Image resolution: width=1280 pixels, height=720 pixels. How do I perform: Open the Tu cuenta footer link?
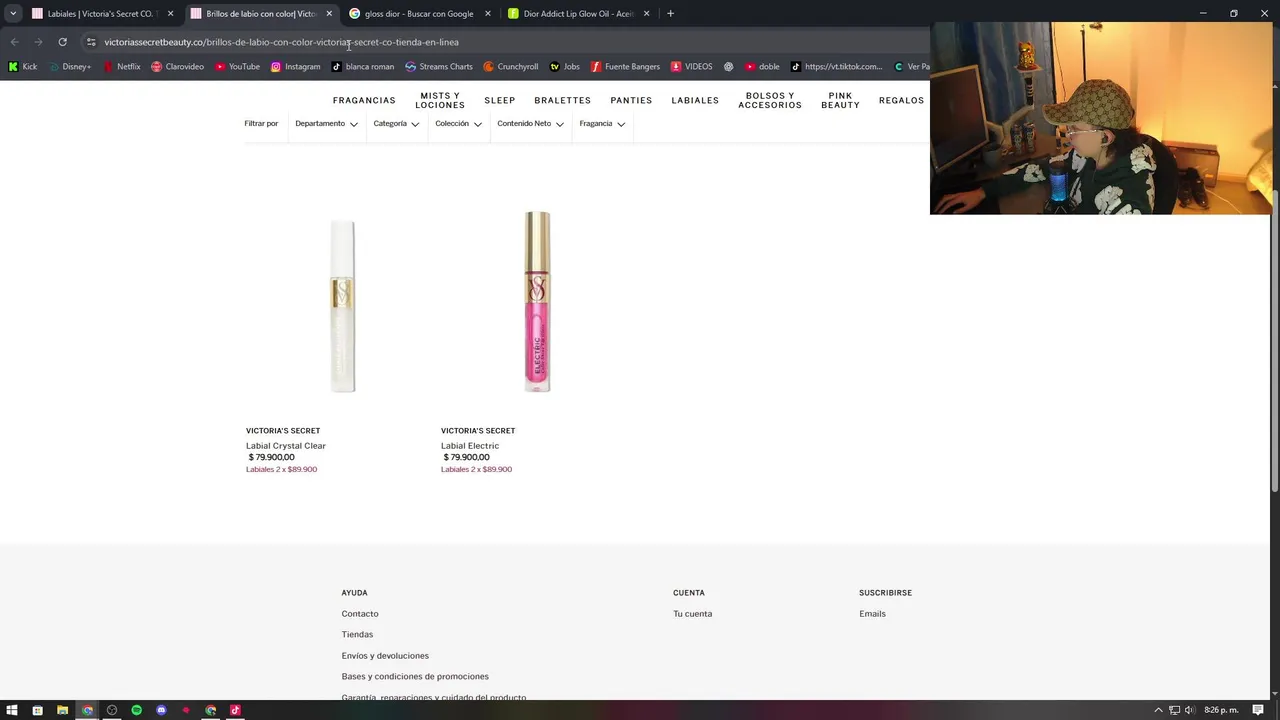pos(692,614)
